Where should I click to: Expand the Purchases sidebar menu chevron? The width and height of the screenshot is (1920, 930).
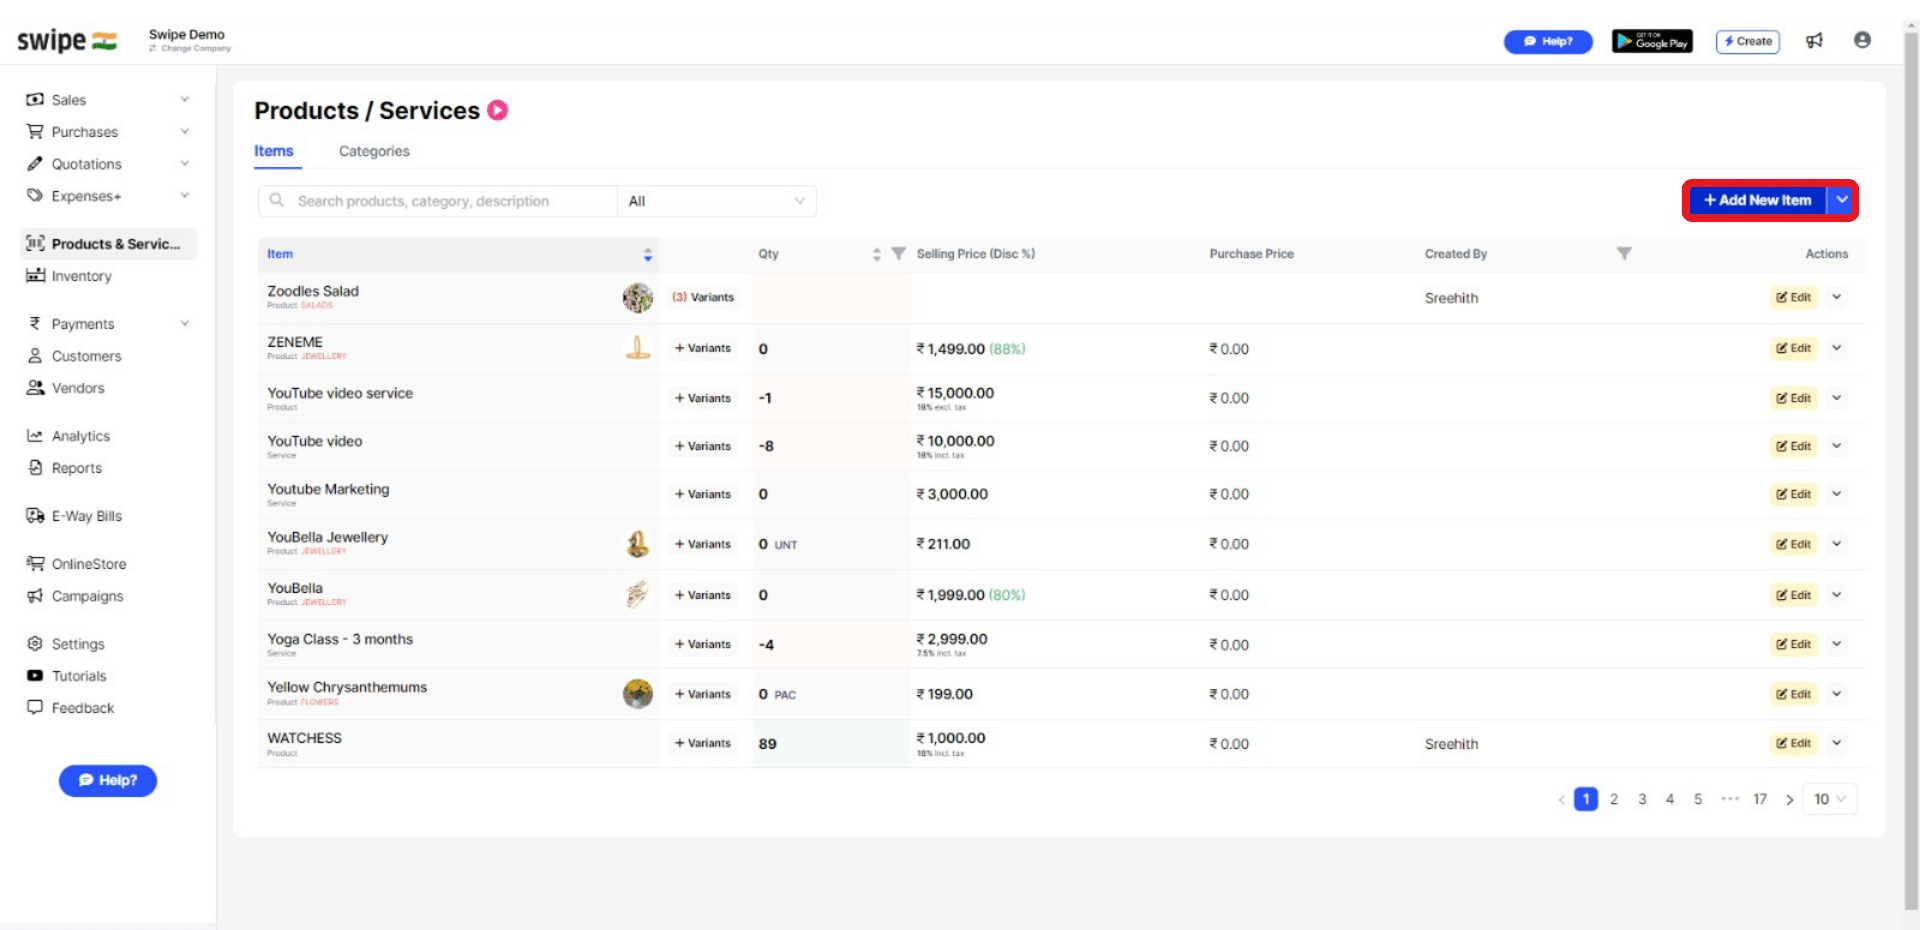[185, 131]
